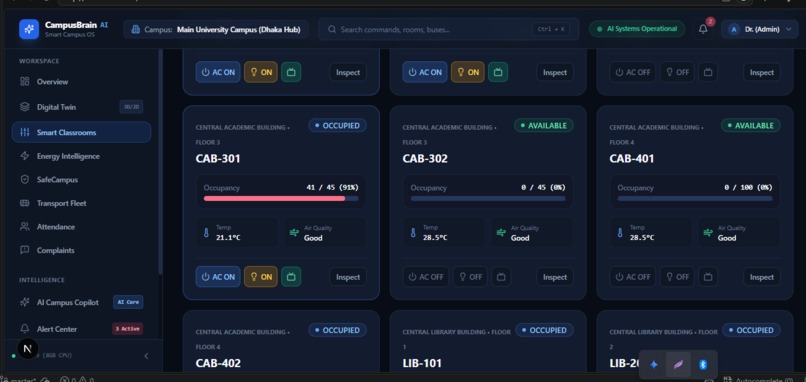The image size is (806, 382).
Task: Click the Transport Fleet bus icon
Action: pyautogui.click(x=25, y=203)
